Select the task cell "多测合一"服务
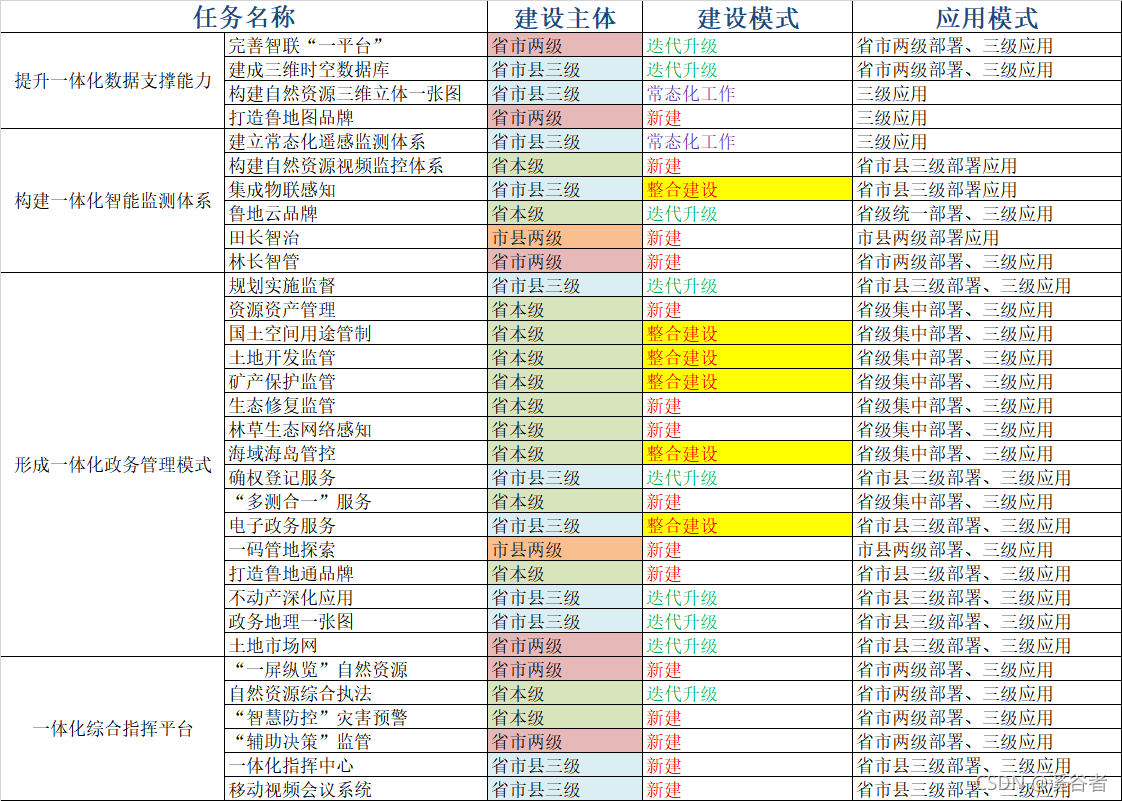 [x=356, y=501]
